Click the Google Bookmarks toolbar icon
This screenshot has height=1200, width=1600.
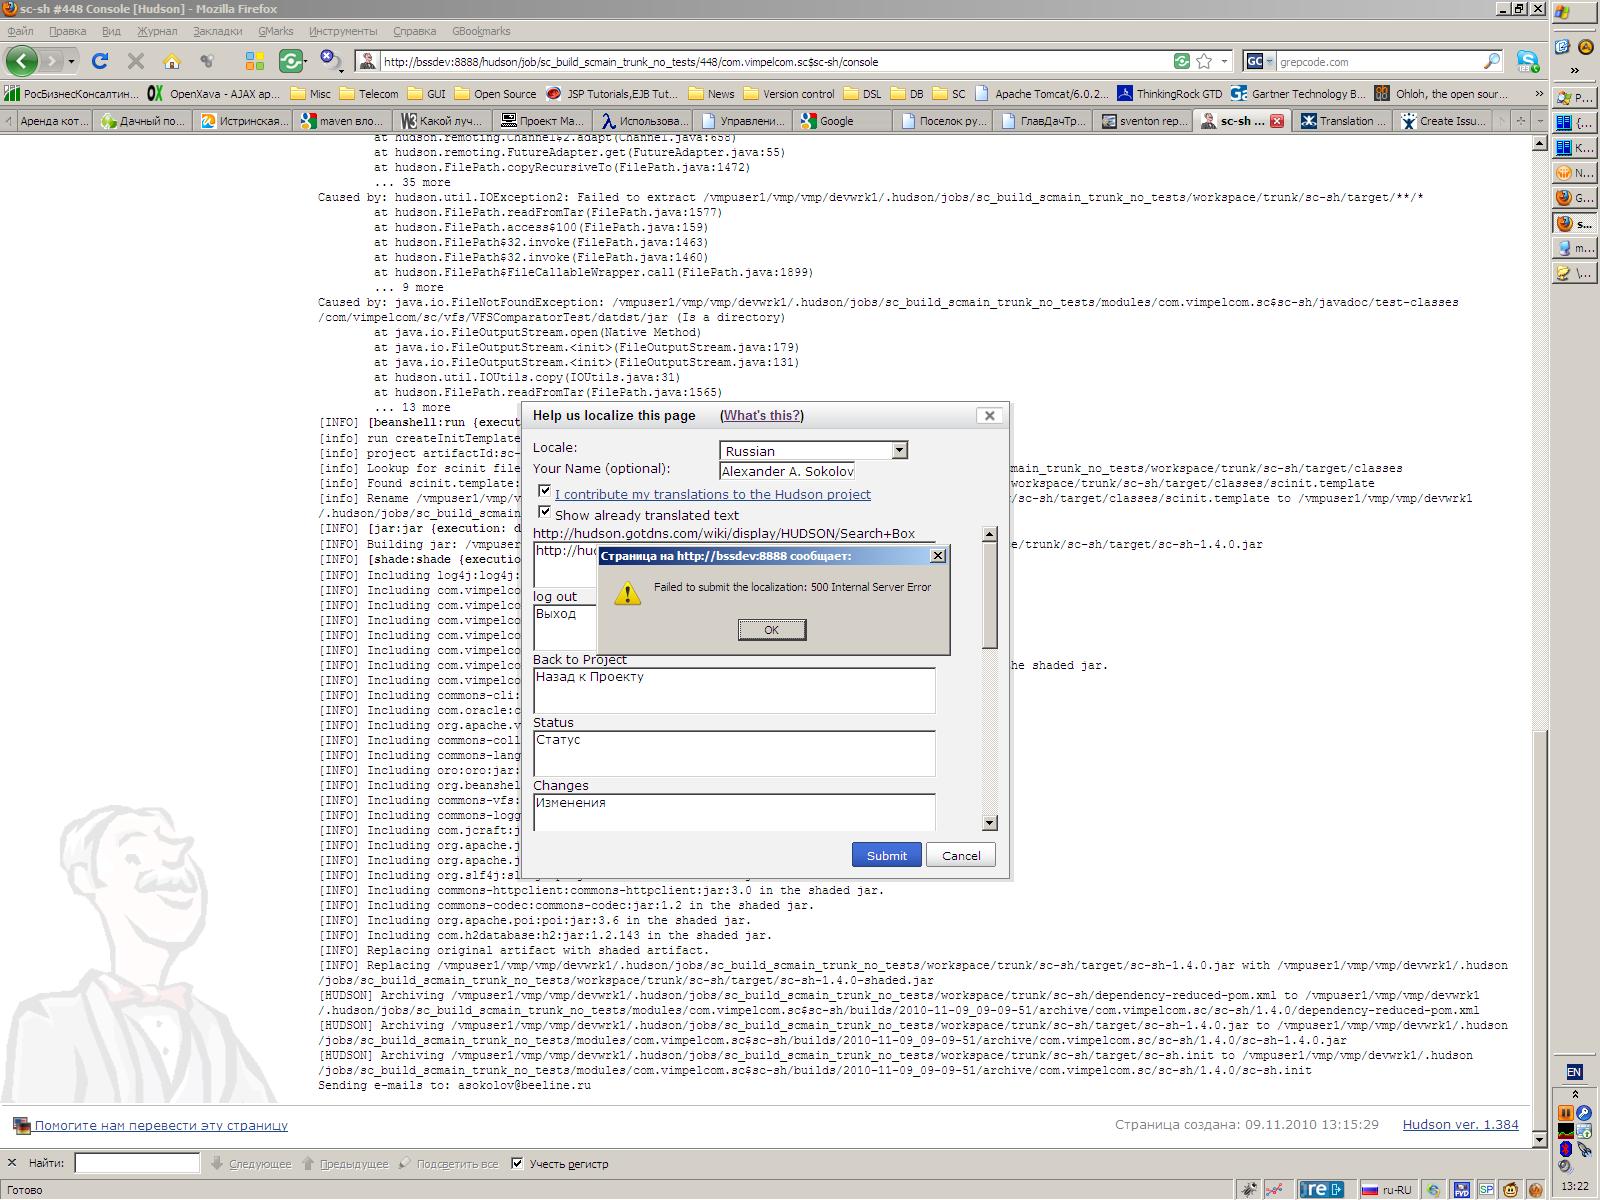tap(254, 61)
